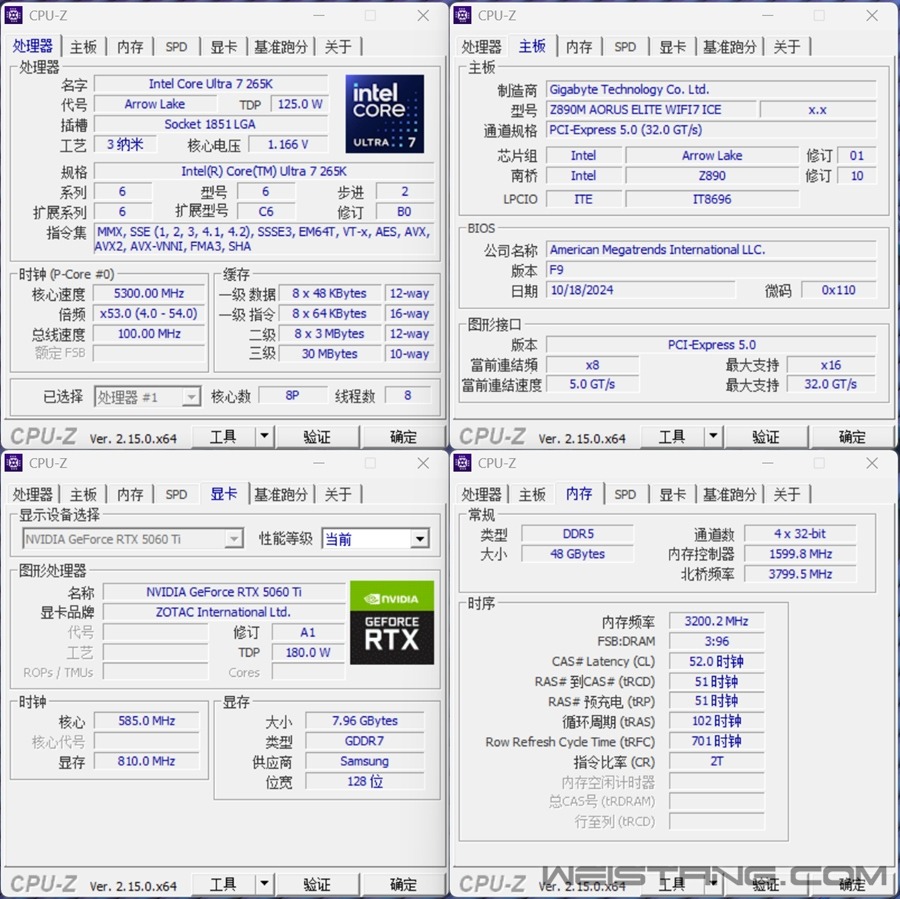Open 关于 tab in the graphics window
900x899 pixels.
pos(338,494)
